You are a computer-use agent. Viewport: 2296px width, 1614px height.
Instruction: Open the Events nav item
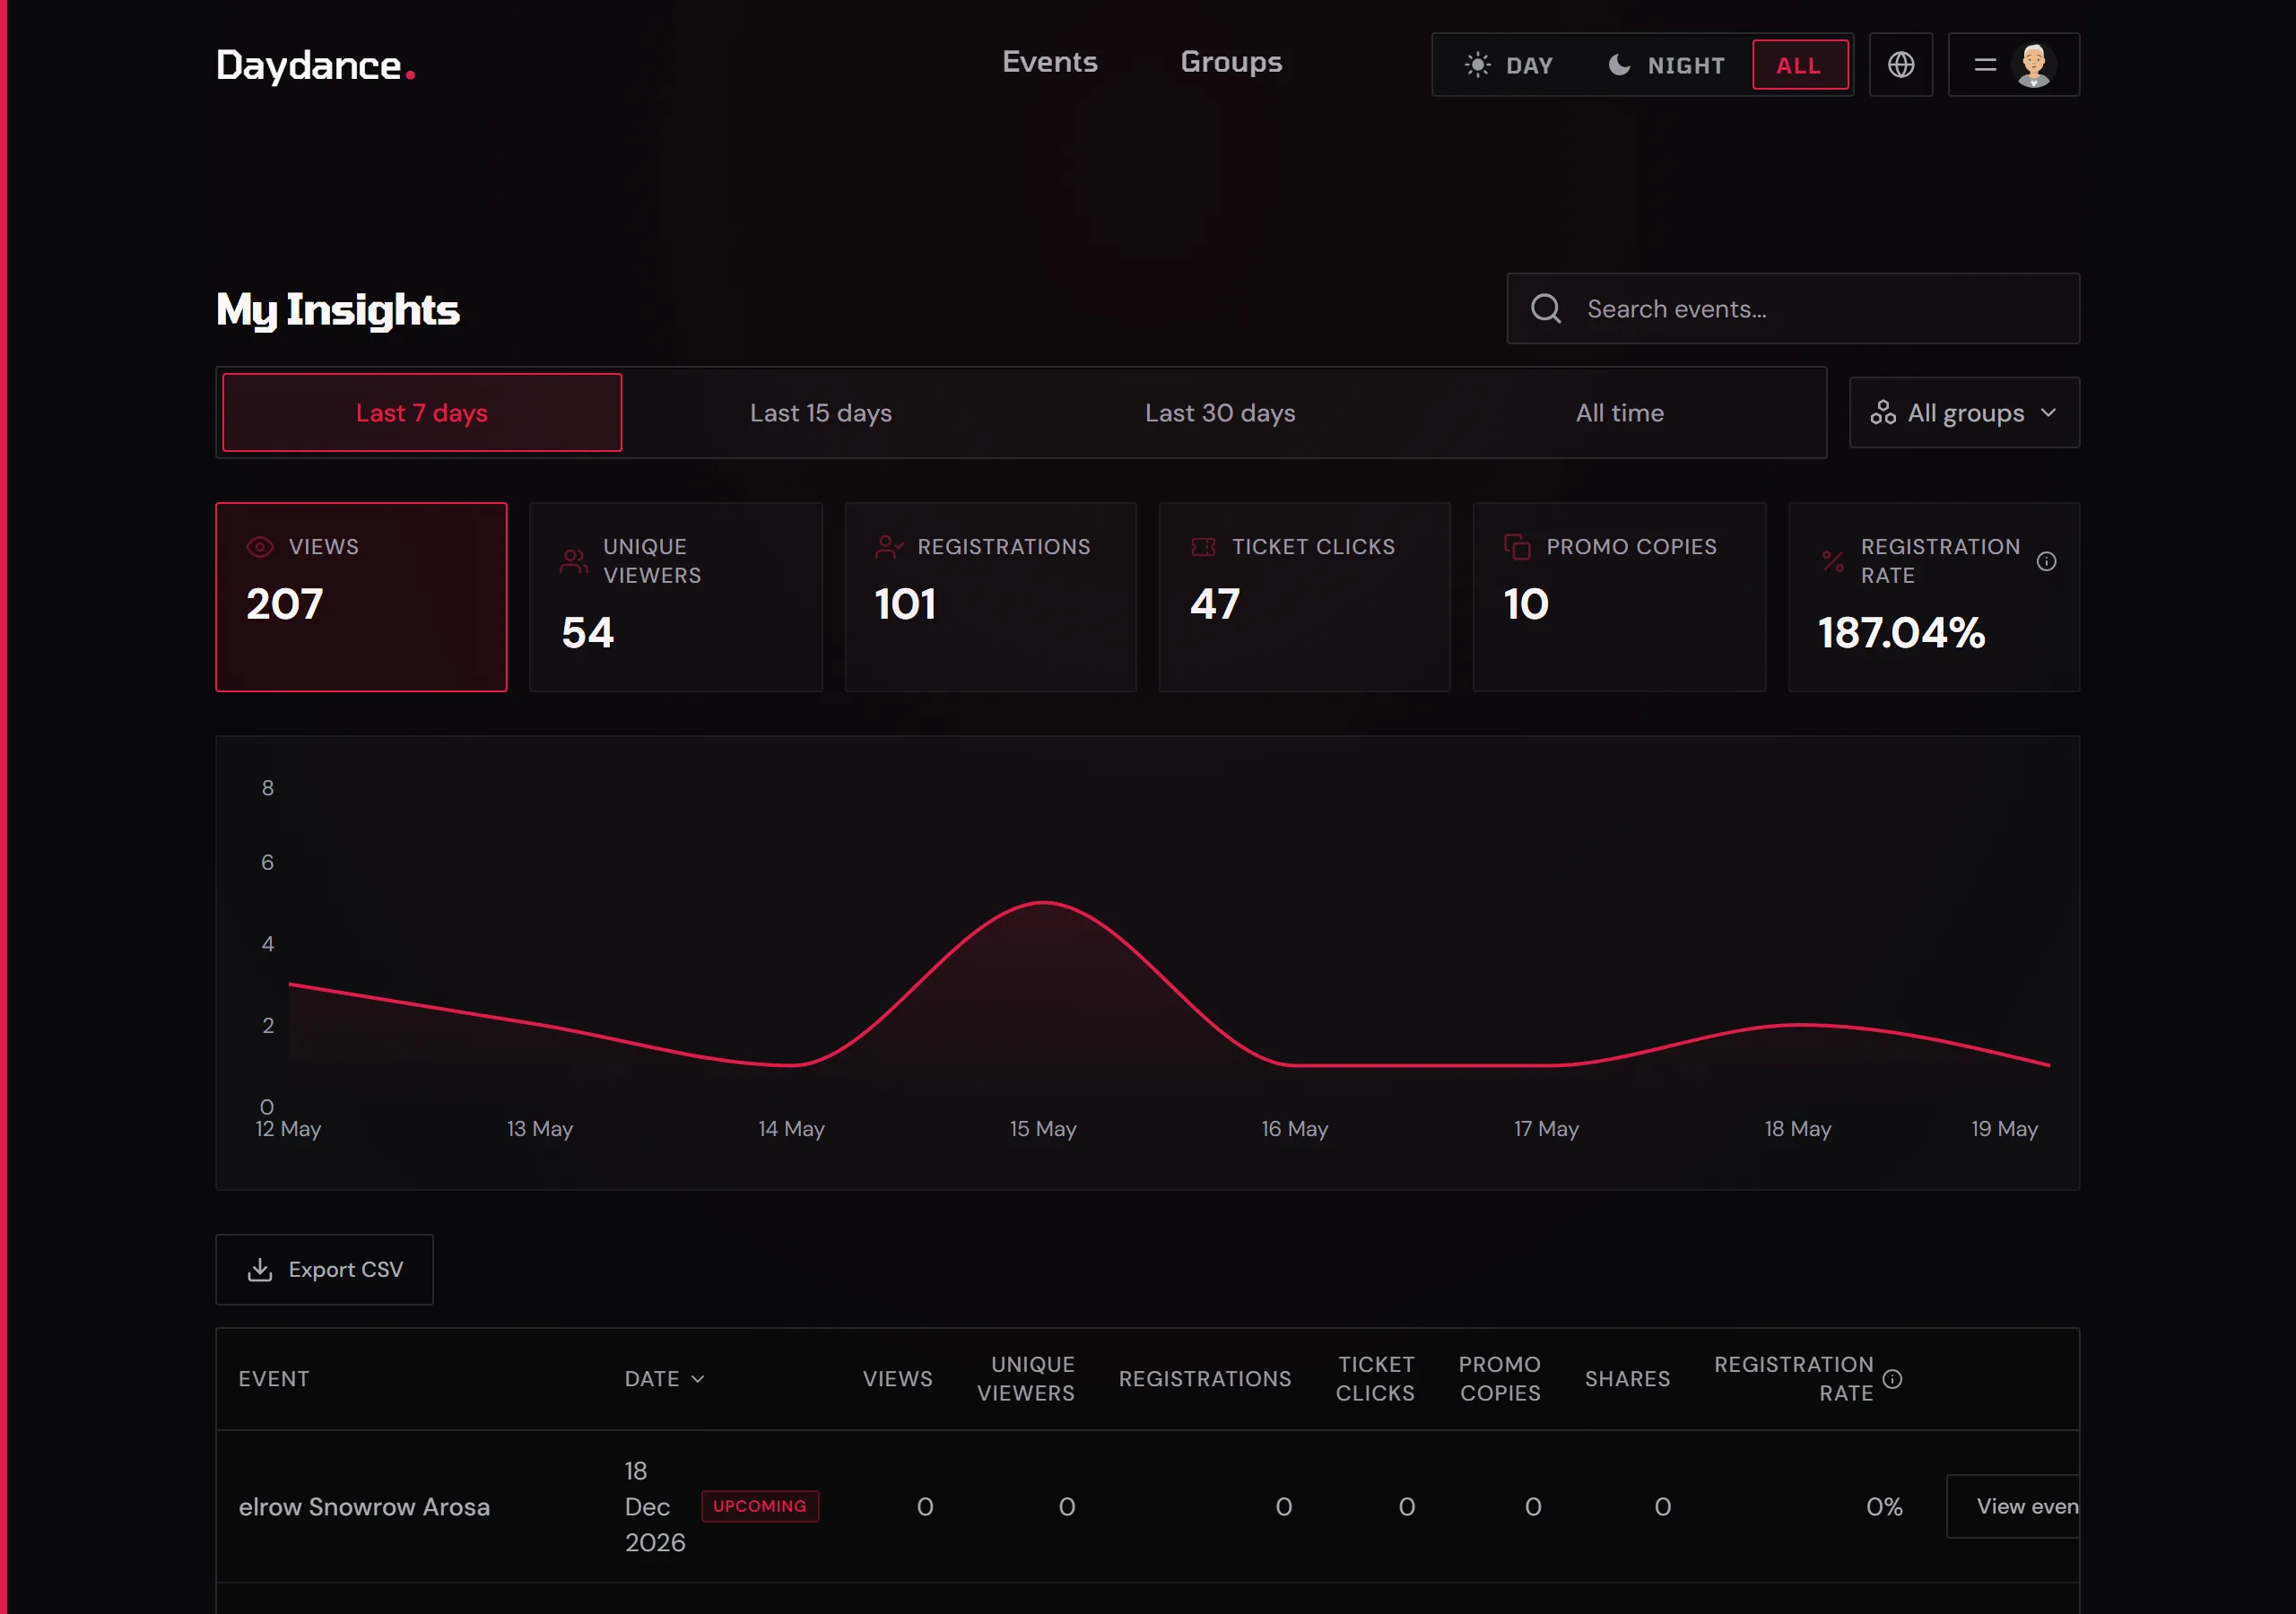(1049, 62)
